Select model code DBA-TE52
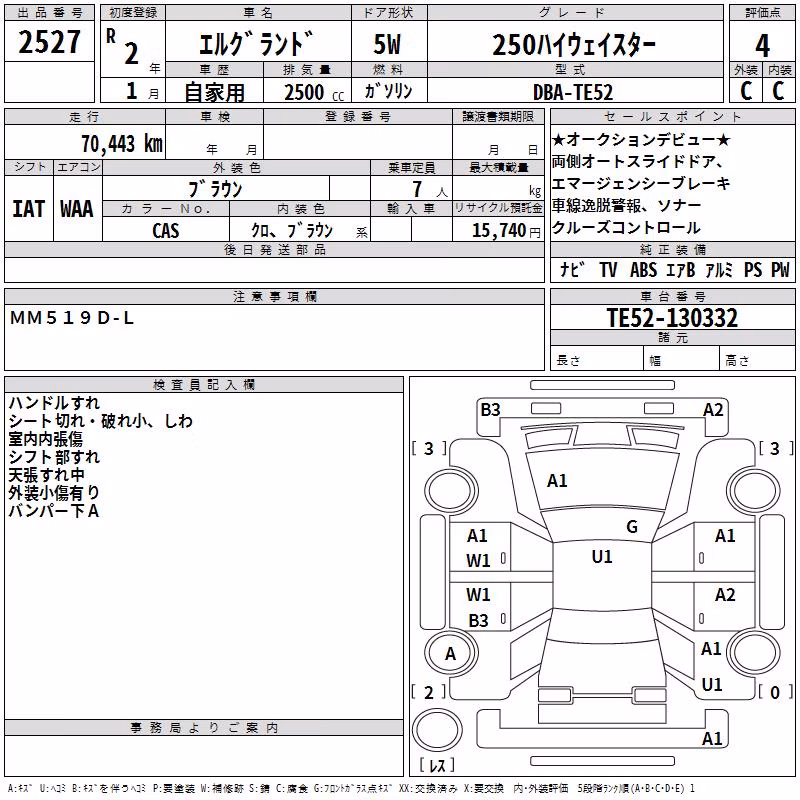The height and width of the screenshot is (800, 800). coord(572,92)
